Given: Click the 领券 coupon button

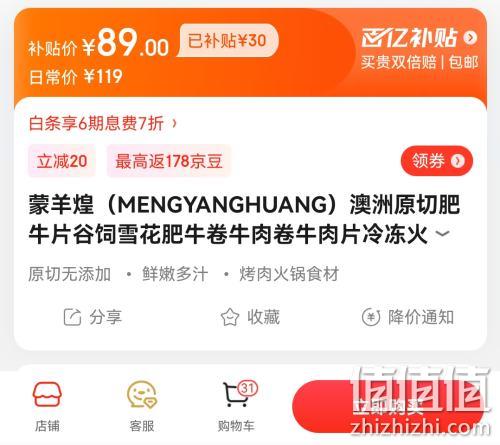Looking at the screenshot, I should pos(437,161).
